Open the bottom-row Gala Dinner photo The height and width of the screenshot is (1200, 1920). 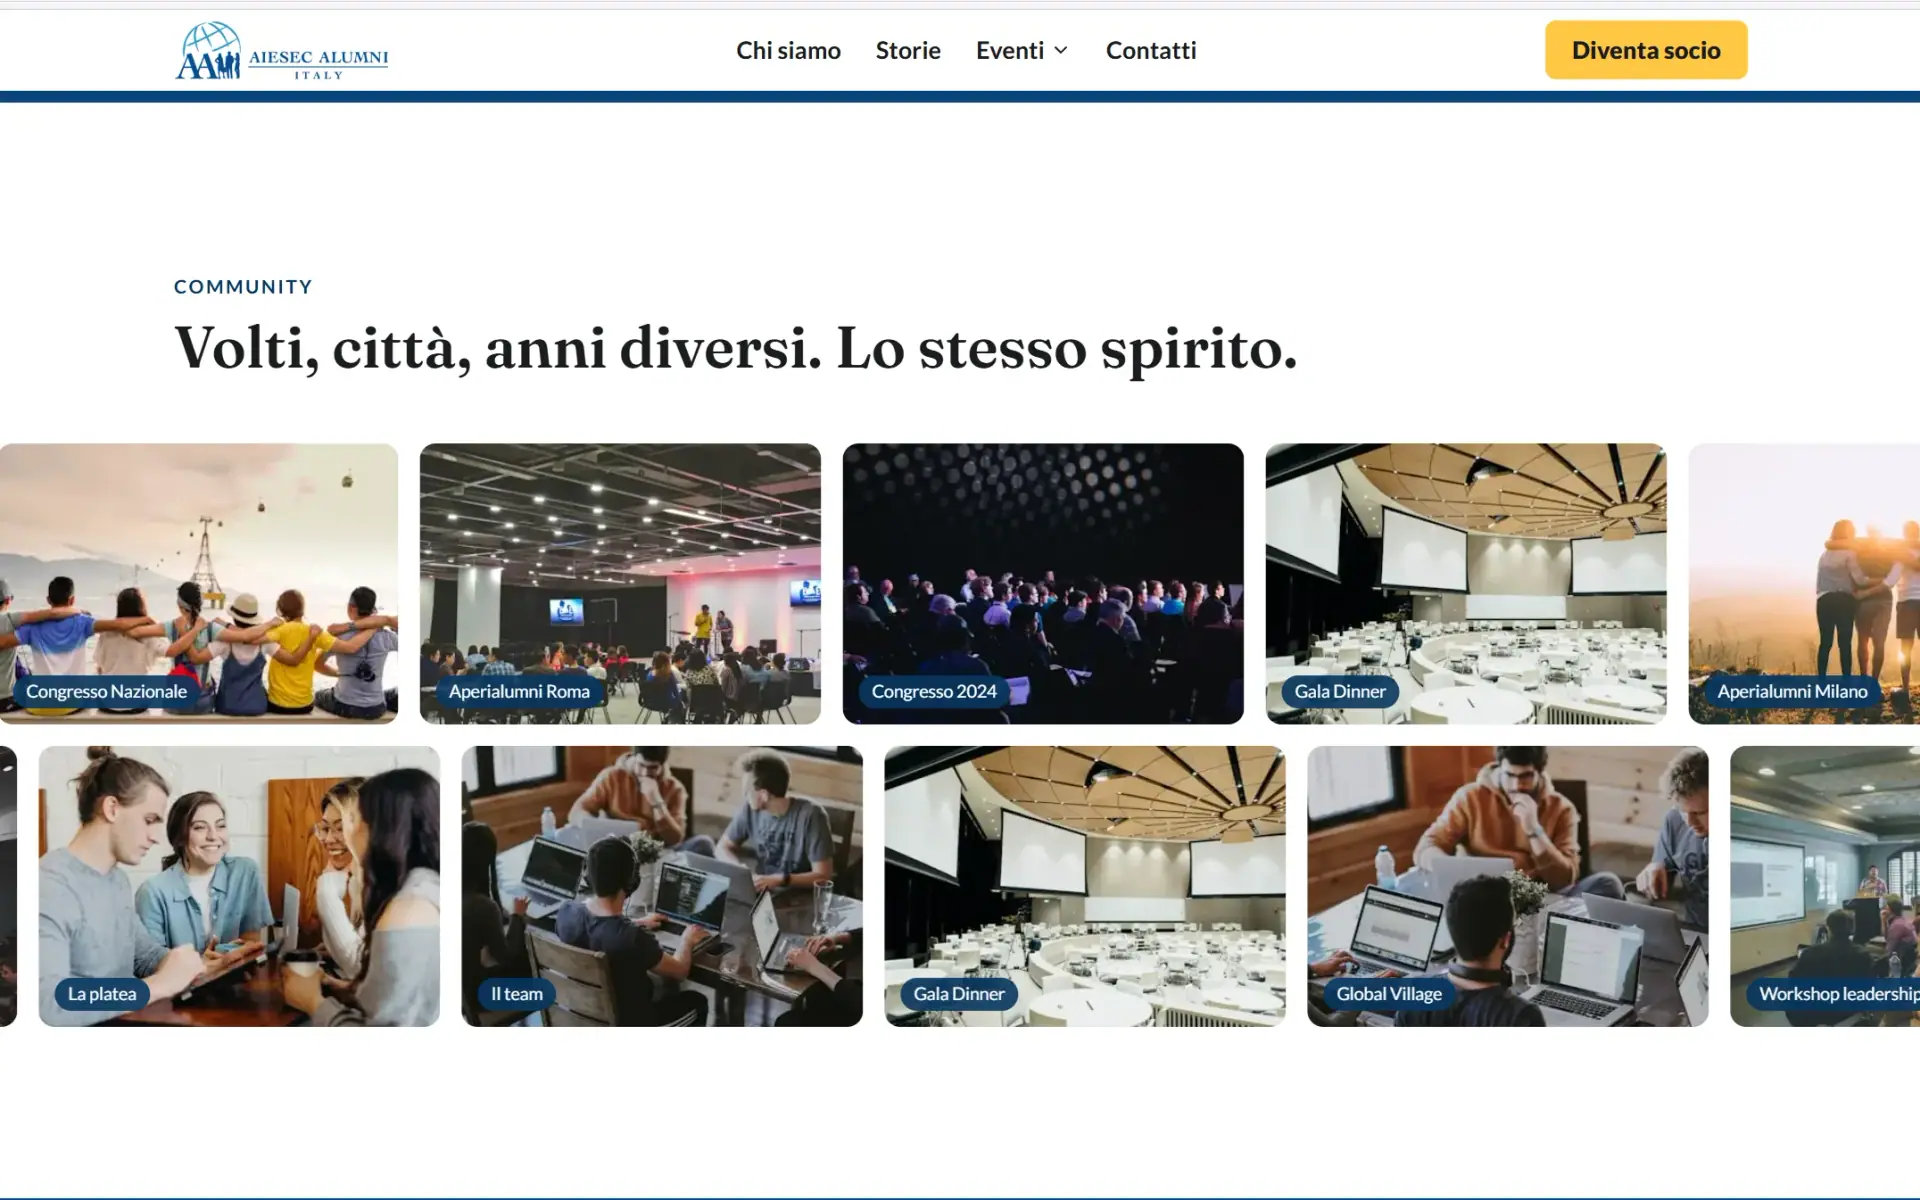[x=1085, y=886]
